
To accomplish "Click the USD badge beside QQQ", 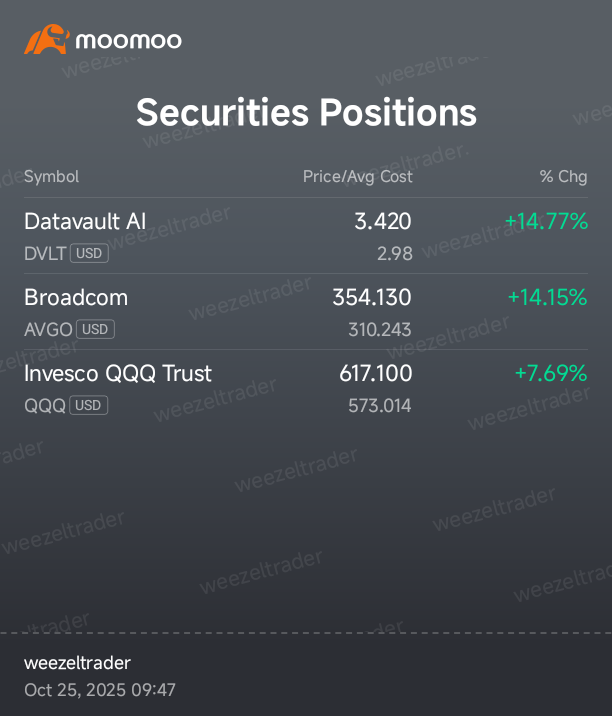I will pyautogui.click(x=89, y=405).
